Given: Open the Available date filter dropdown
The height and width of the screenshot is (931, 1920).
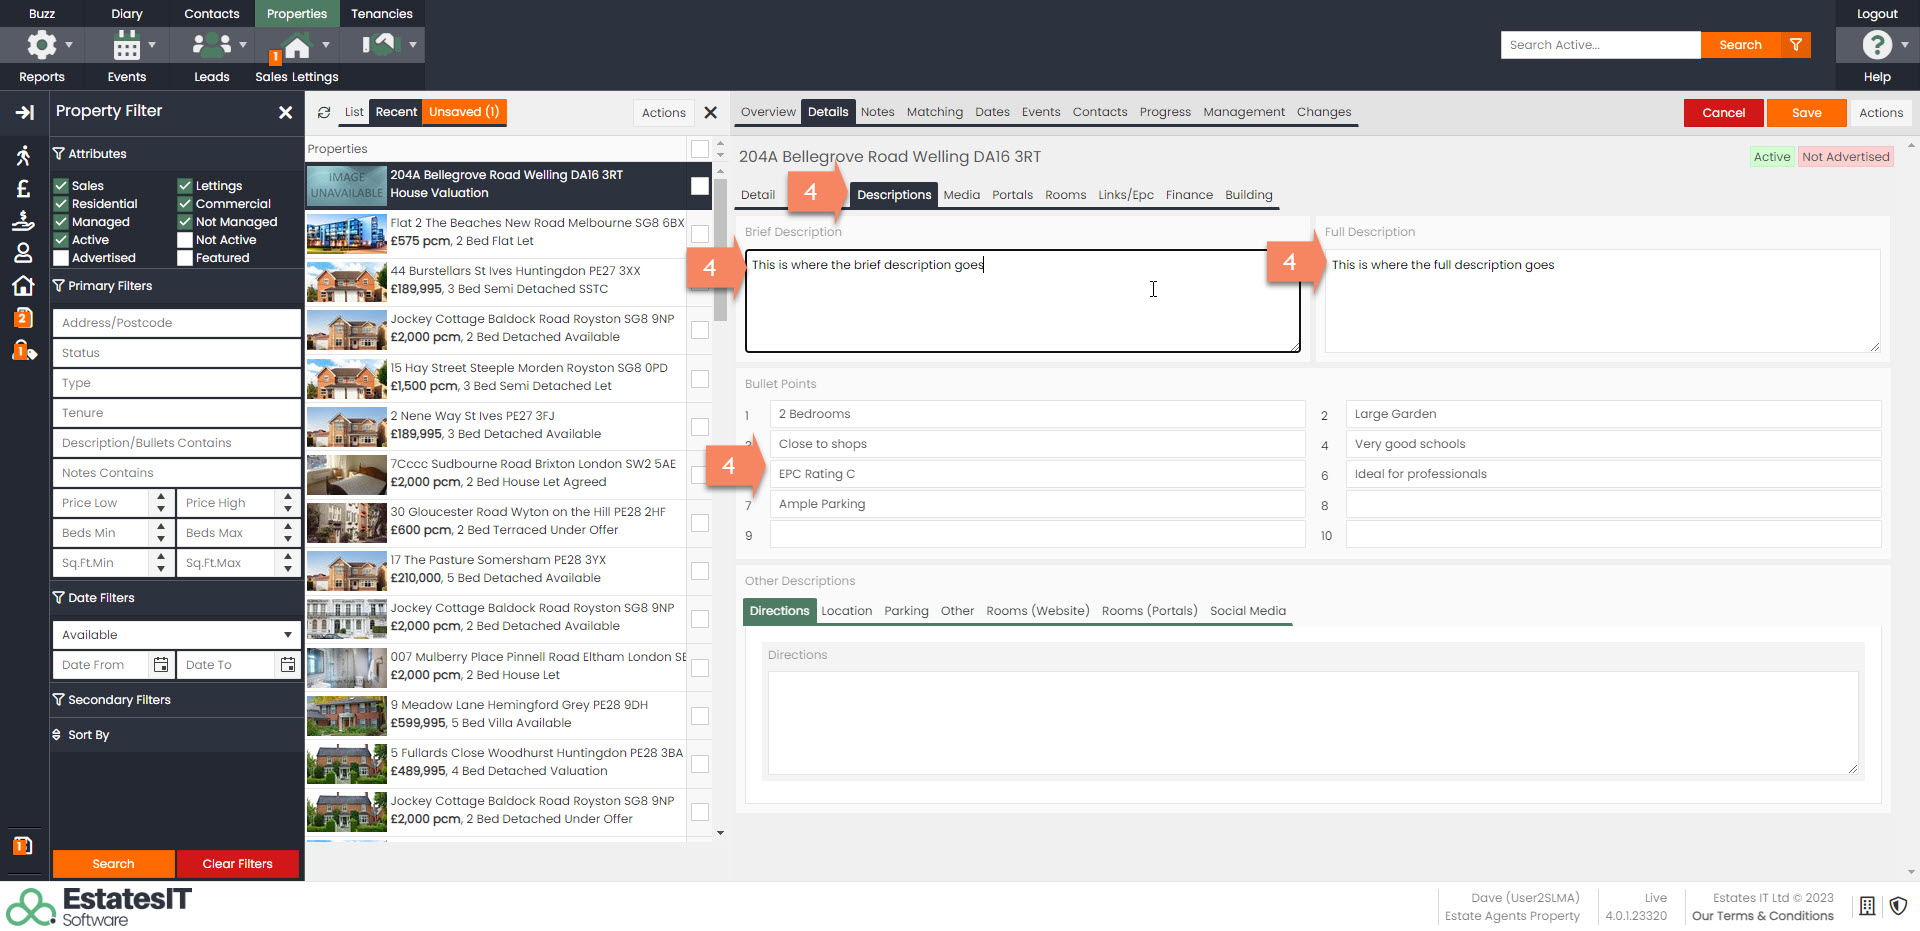Looking at the screenshot, I should pos(176,635).
